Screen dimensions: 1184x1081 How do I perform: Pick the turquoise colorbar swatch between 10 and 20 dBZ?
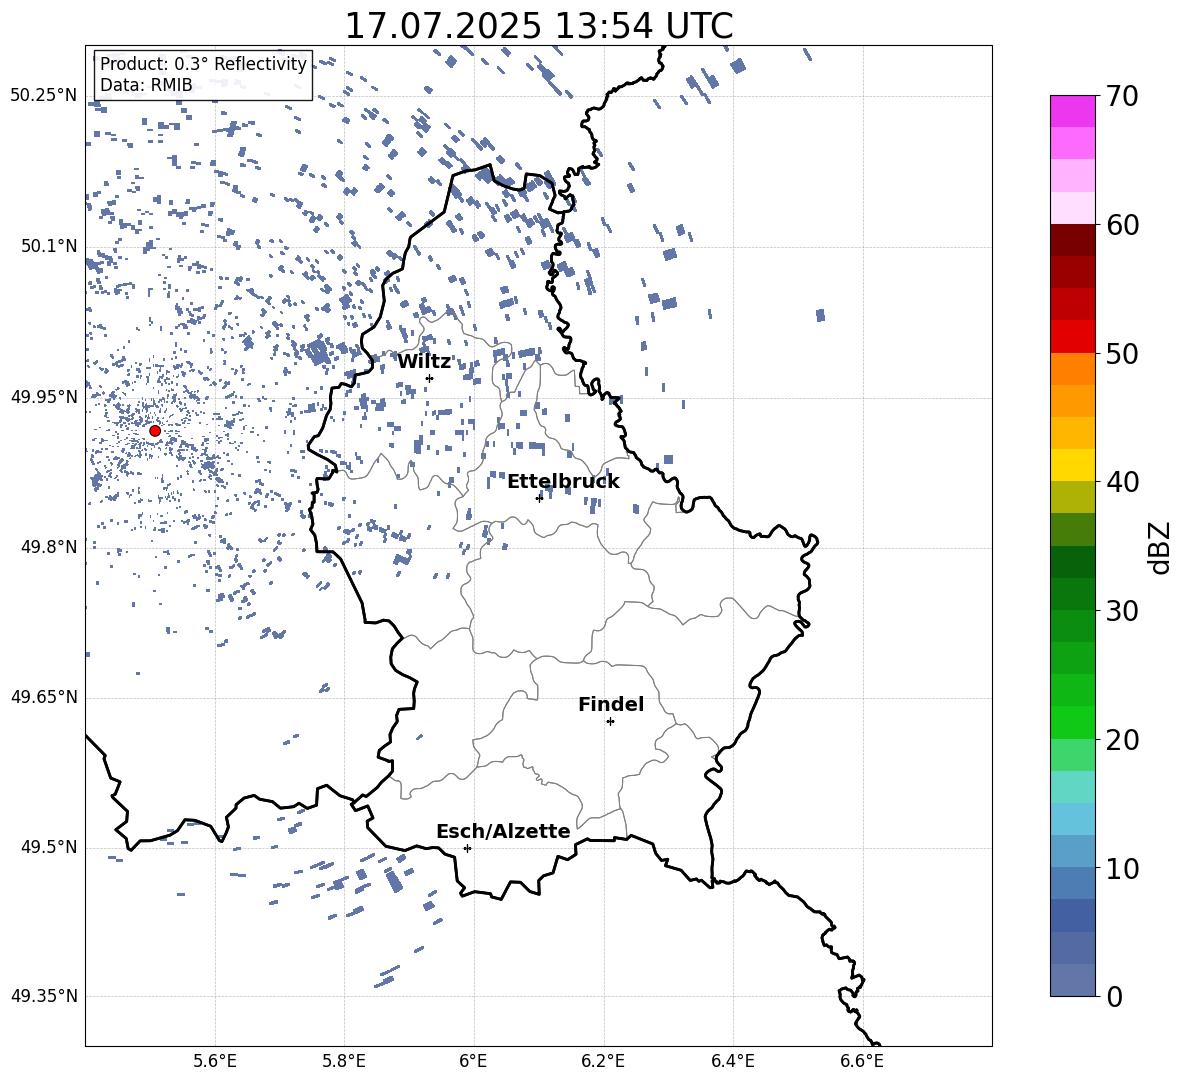(1073, 787)
